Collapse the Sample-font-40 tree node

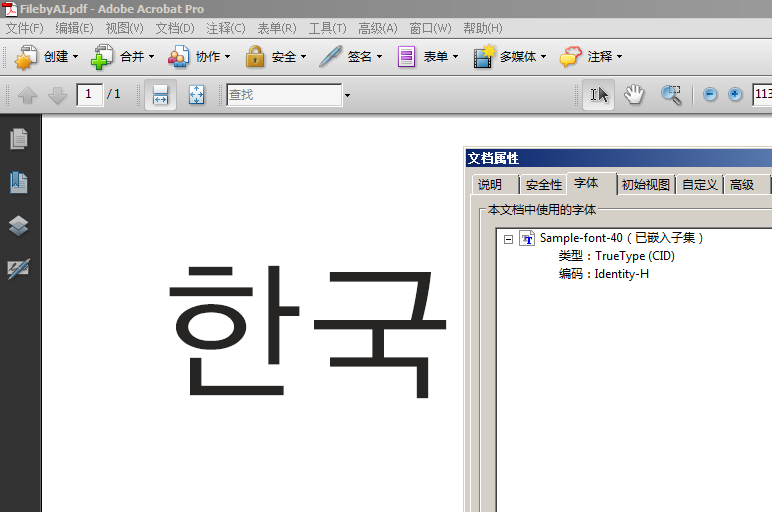click(509, 239)
